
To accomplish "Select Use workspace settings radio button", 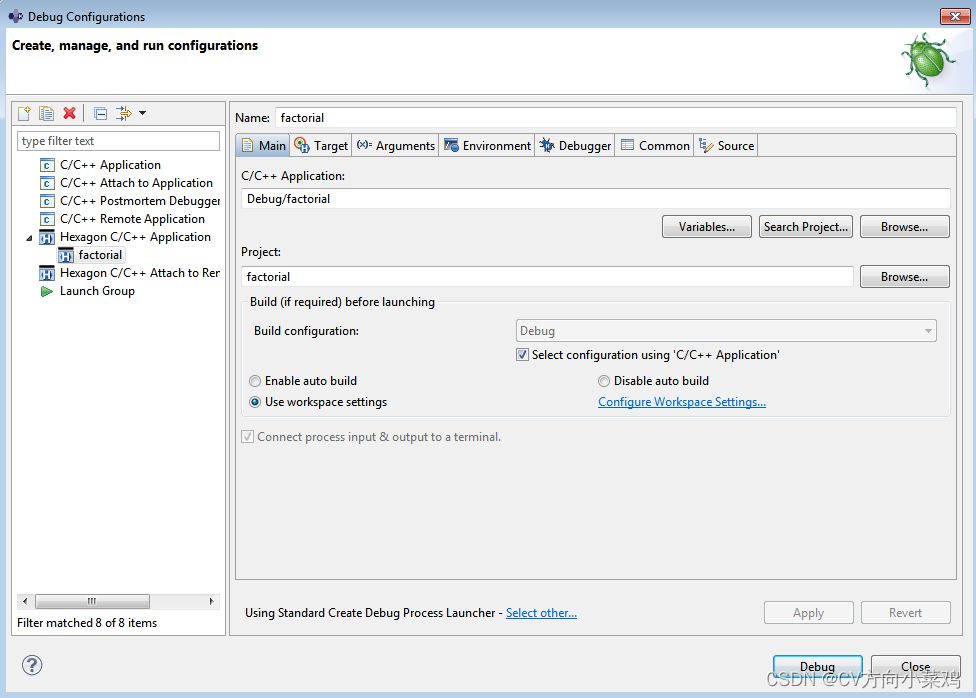I will click(255, 402).
